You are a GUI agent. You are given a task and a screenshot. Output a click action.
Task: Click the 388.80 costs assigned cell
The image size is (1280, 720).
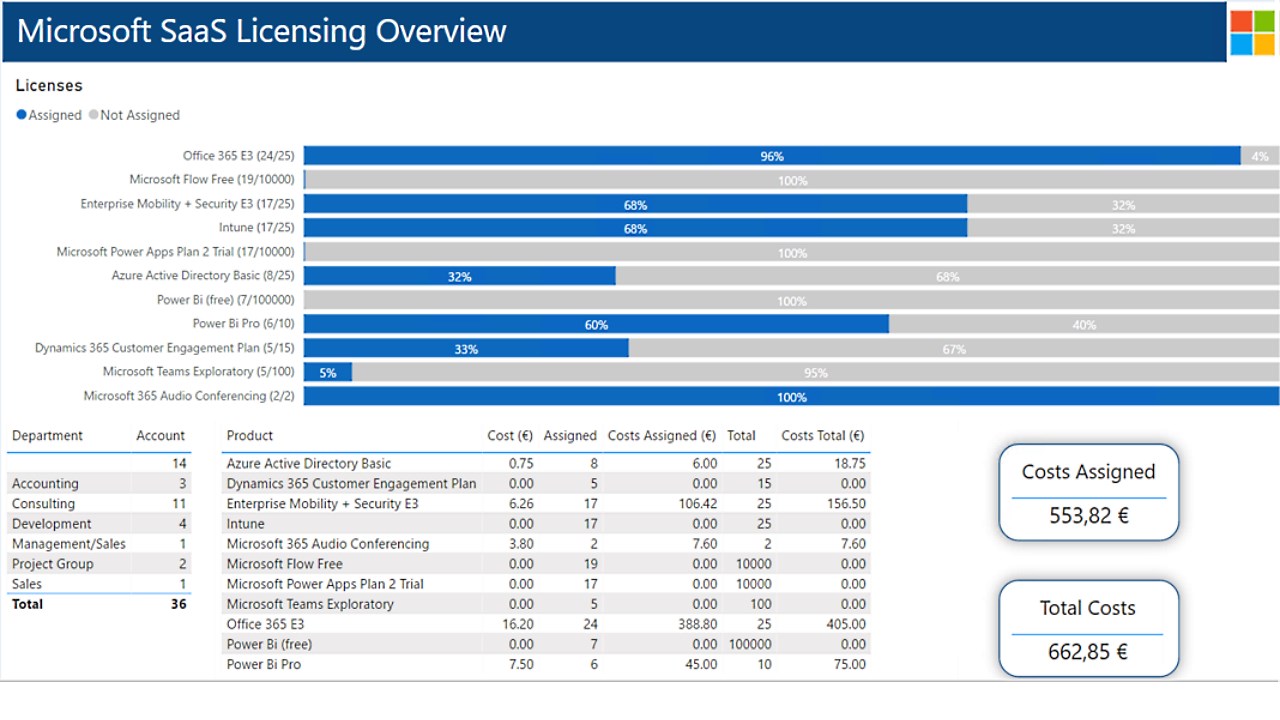coord(696,624)
